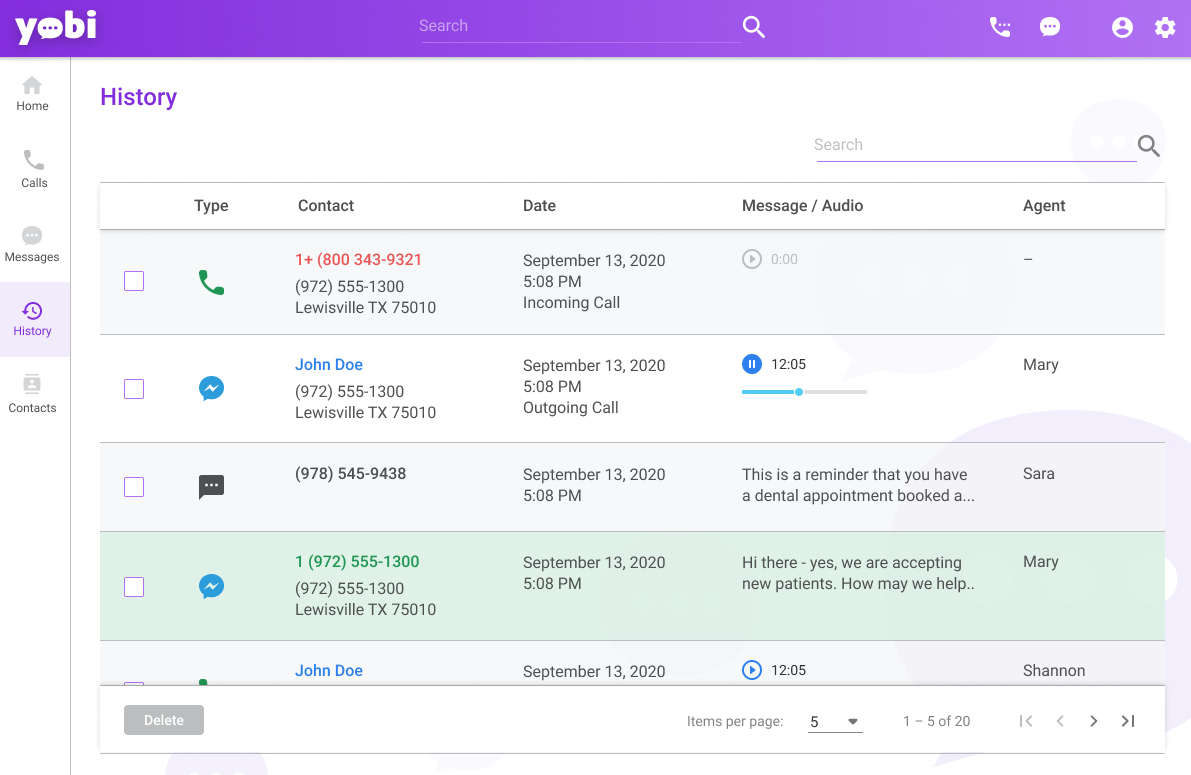
Task: Open Home in the sidebar
Action: tap(32, 93)
